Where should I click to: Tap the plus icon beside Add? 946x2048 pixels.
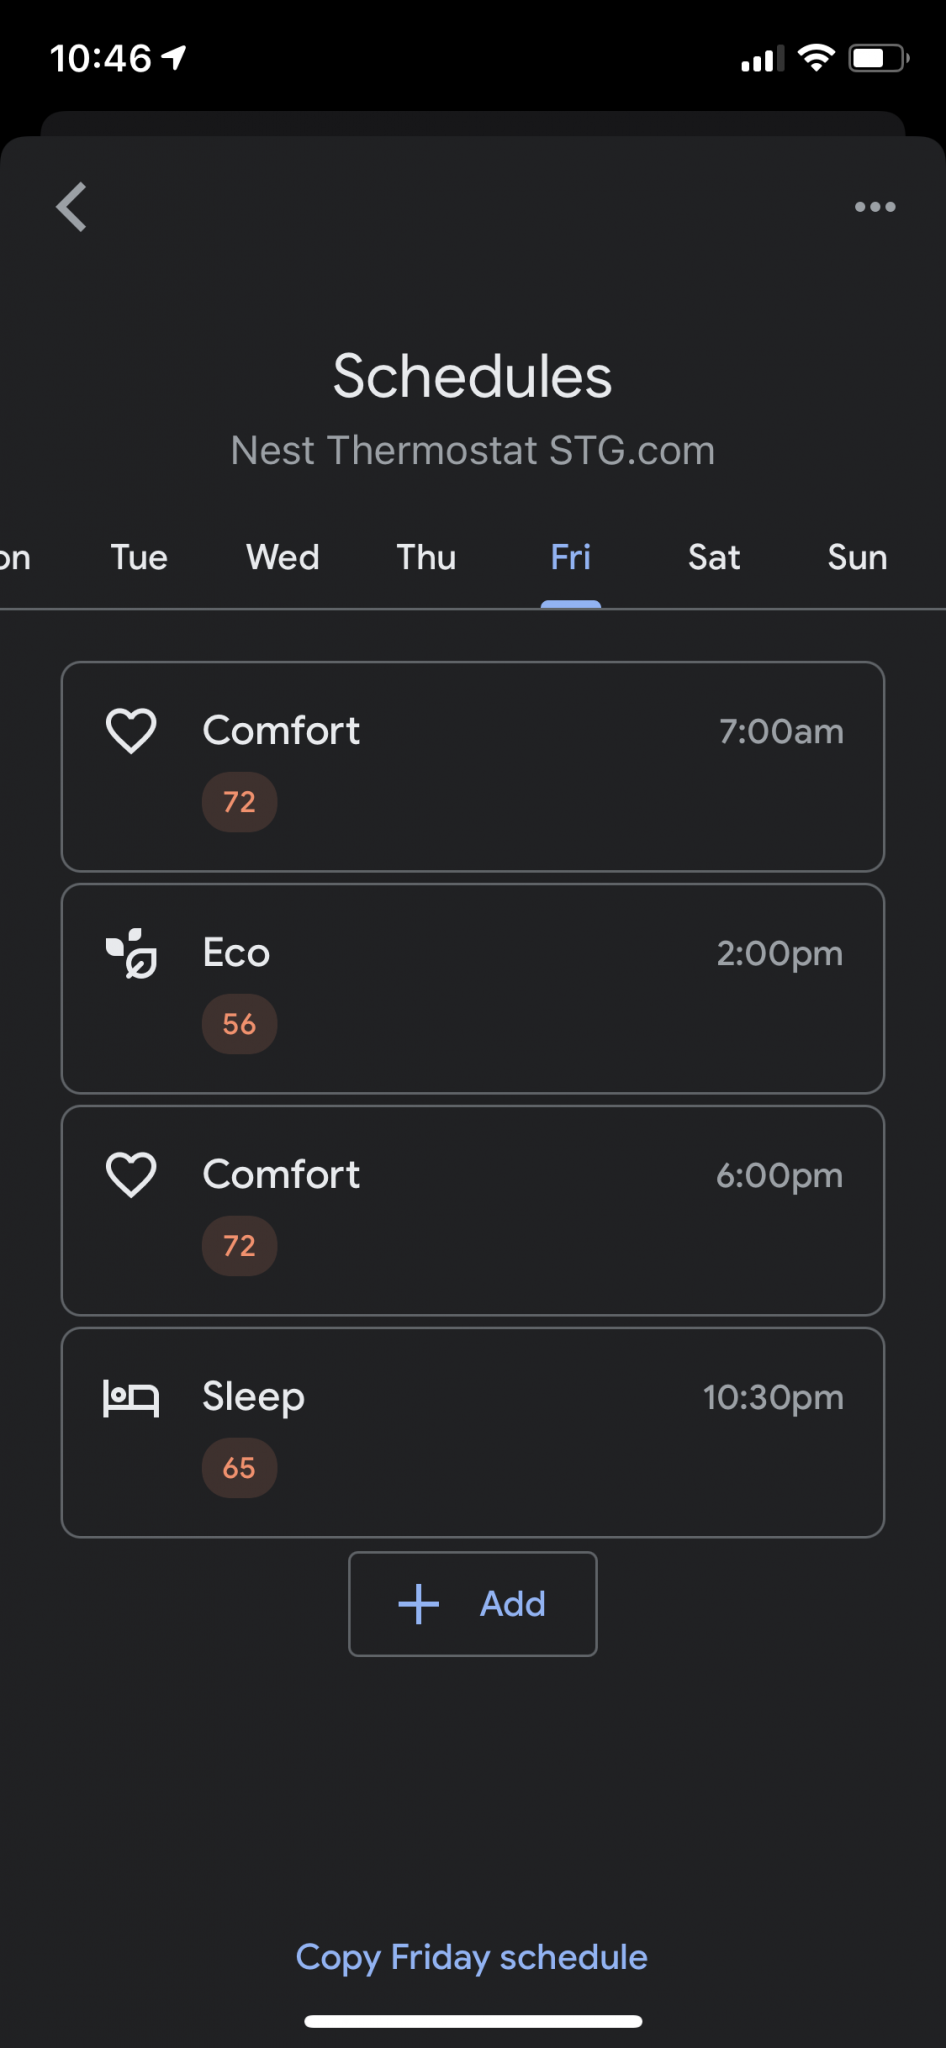(419, 1604)
